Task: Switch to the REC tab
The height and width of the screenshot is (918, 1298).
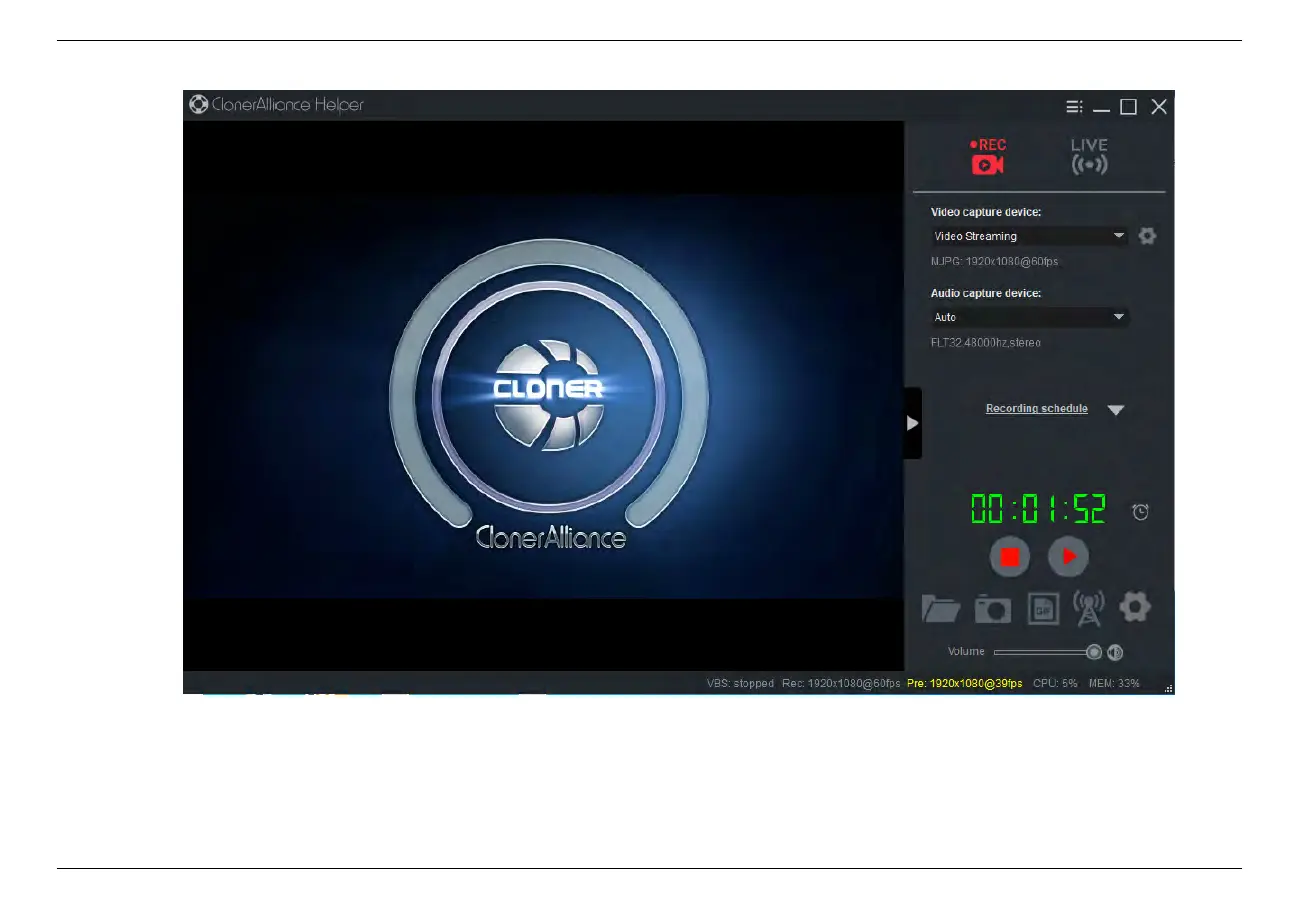Action: point(988,157)
